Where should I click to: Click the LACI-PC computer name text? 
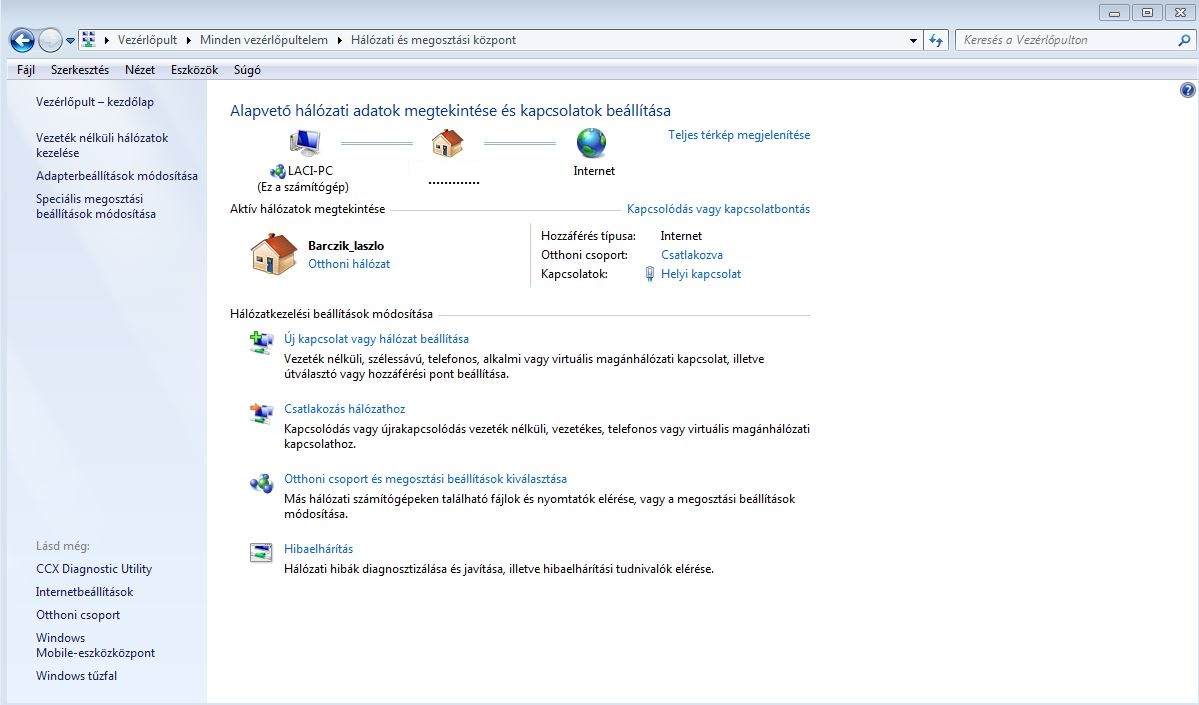[x=310, y=171]
